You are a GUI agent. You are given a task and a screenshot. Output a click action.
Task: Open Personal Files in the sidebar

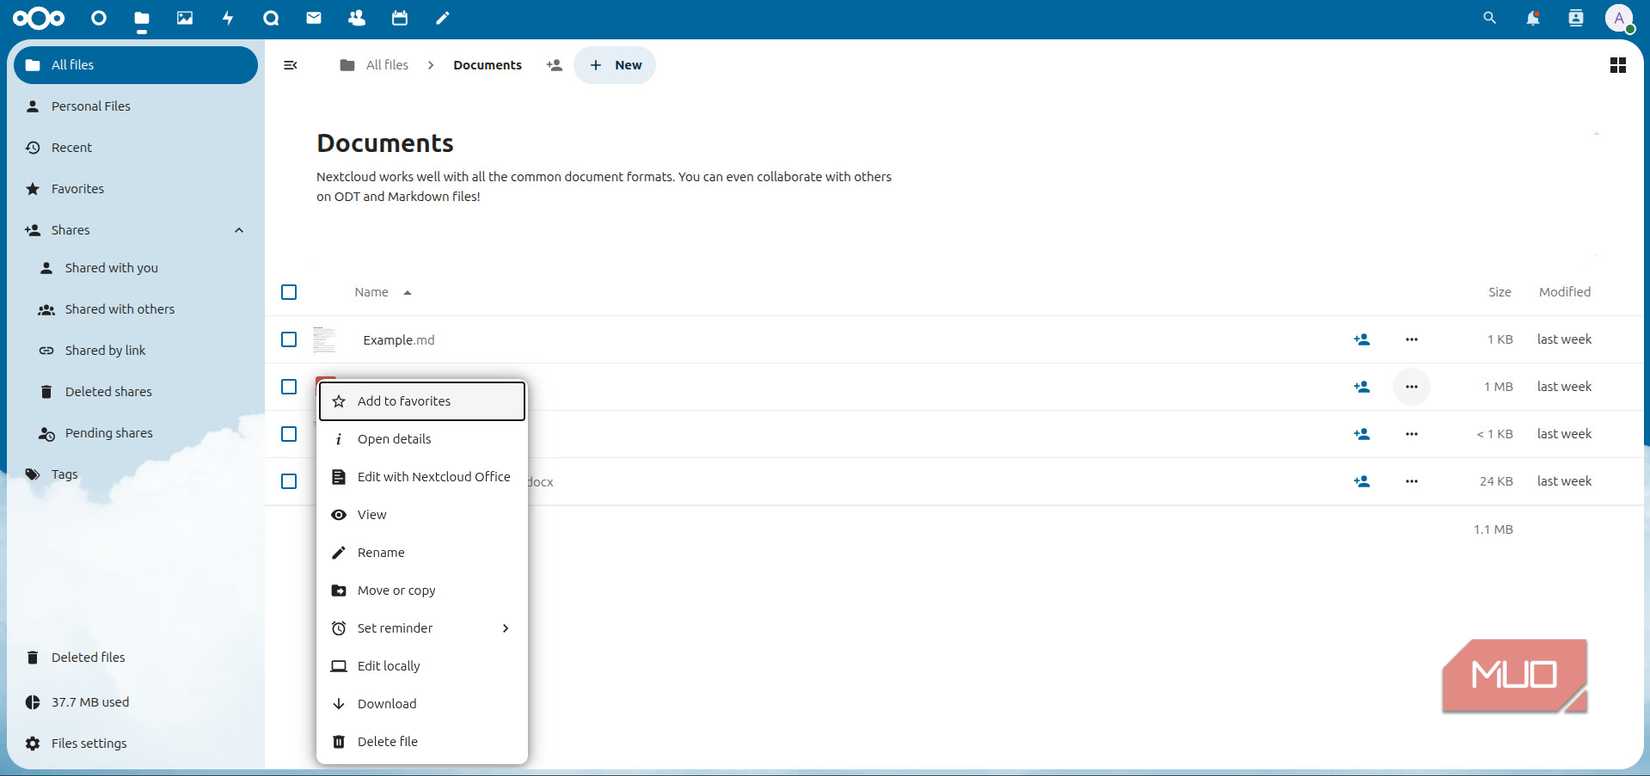(x=136, y=106)
